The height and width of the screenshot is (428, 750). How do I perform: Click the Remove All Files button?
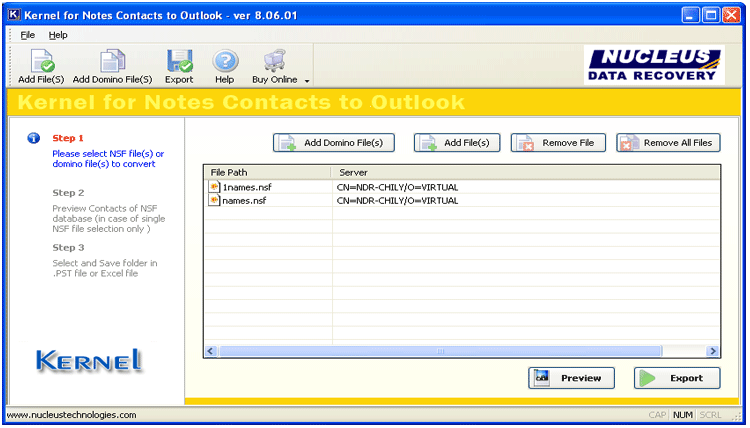point(668,143)
